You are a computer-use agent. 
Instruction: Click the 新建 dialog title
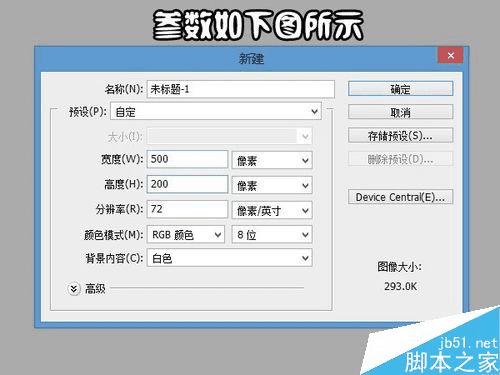251,59
